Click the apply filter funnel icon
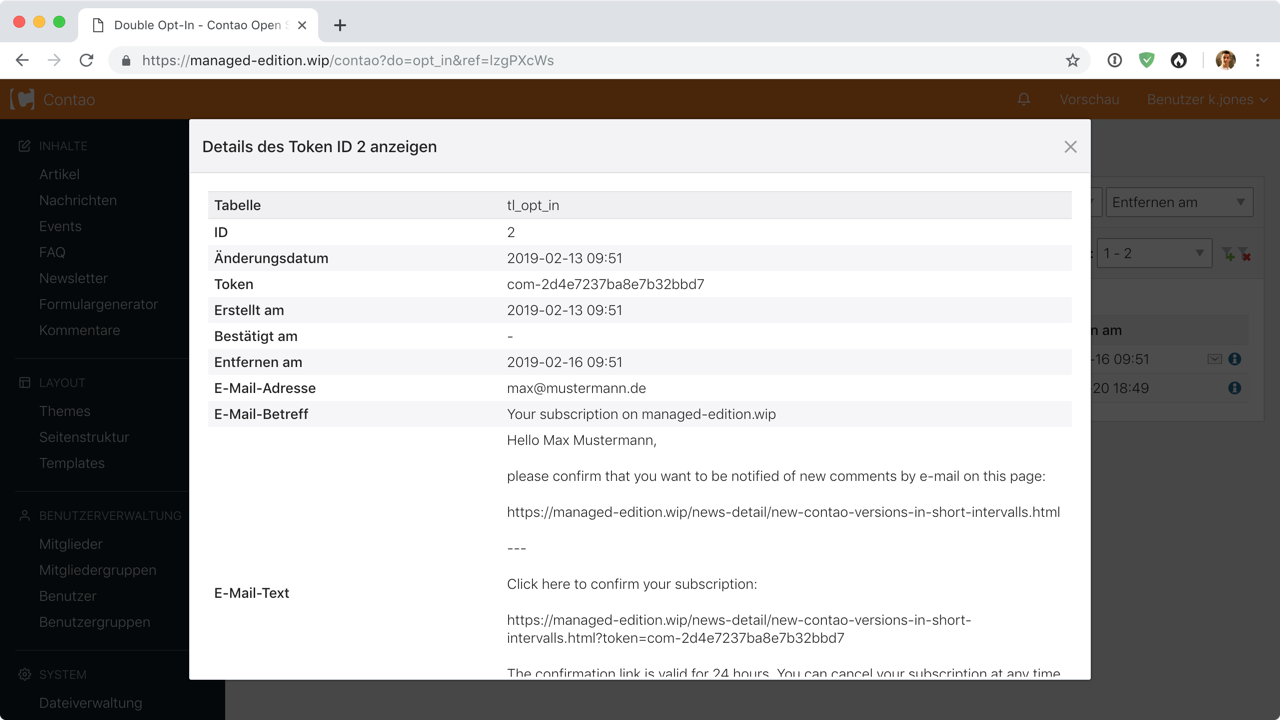The image size is (1280, 720). pyautogui.click(x=1228, y=254)
